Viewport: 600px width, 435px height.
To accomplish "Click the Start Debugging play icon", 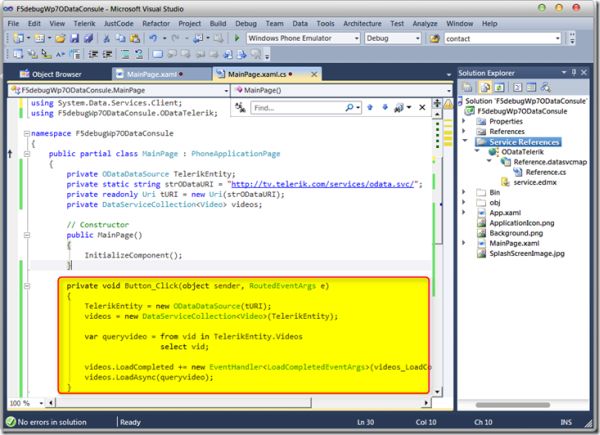I will [x=237, y=37].
